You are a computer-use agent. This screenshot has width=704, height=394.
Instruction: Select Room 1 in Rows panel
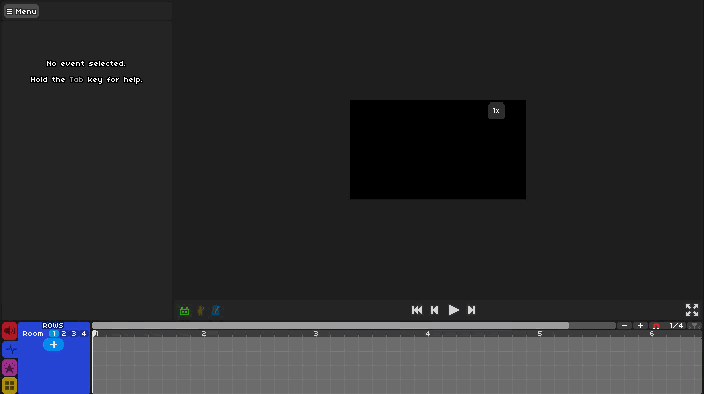pyautogui.click(x=54, y=333)
